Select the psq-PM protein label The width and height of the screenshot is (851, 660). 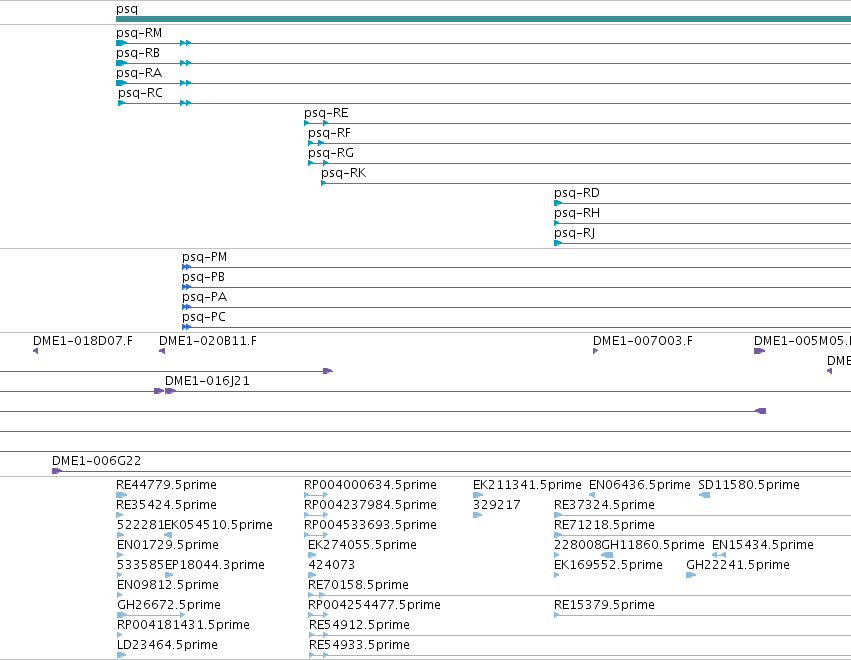[x=205, y=257]
